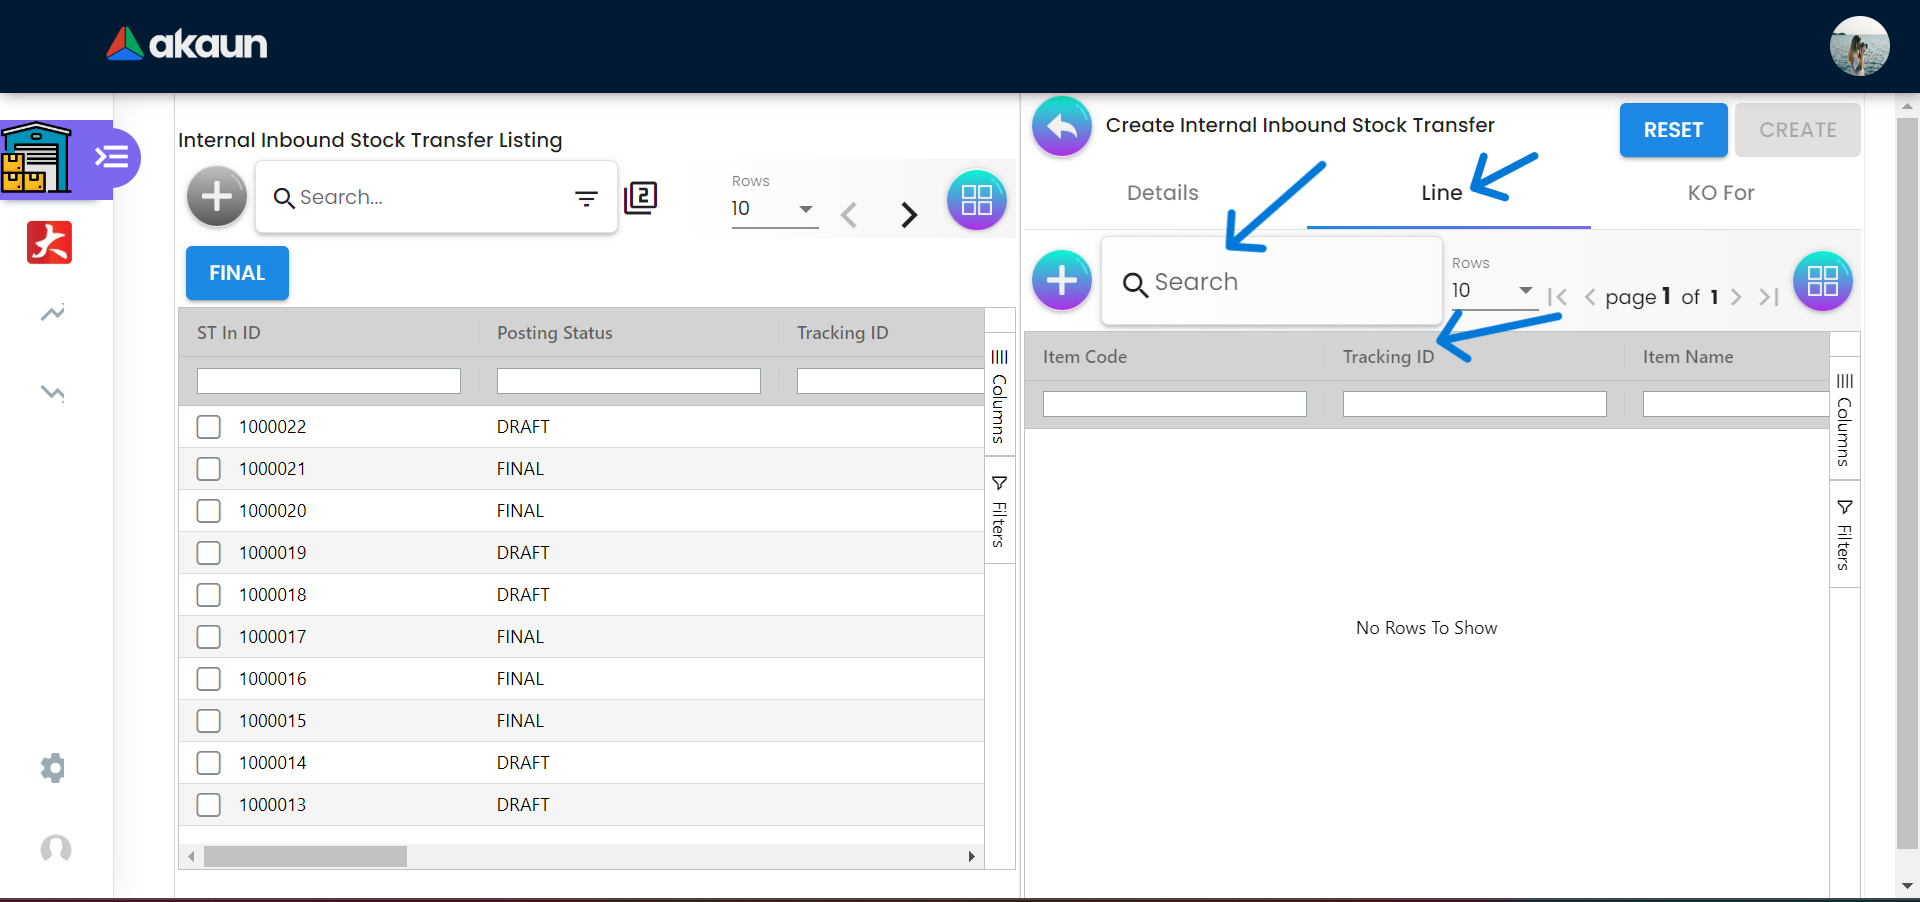Click the back arrow beside Create Internal Inbound
This screenshot has width=1920, height=902.
click(1061, 127)
